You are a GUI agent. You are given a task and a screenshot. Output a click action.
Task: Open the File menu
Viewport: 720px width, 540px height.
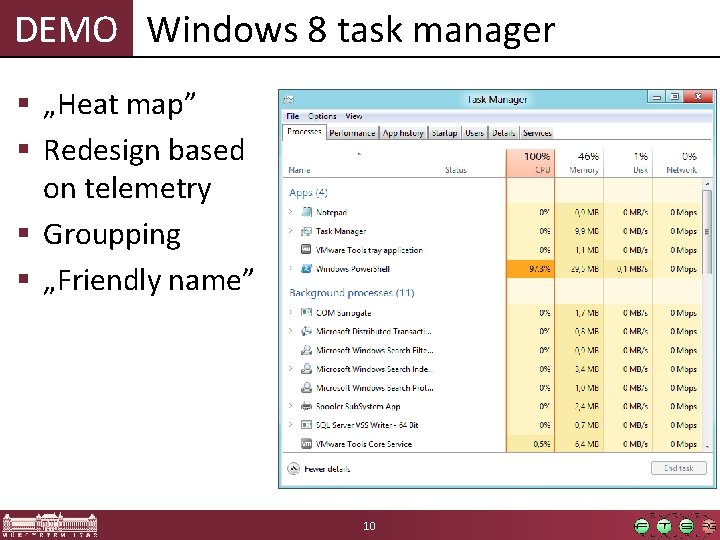click(x=292, y=116)
